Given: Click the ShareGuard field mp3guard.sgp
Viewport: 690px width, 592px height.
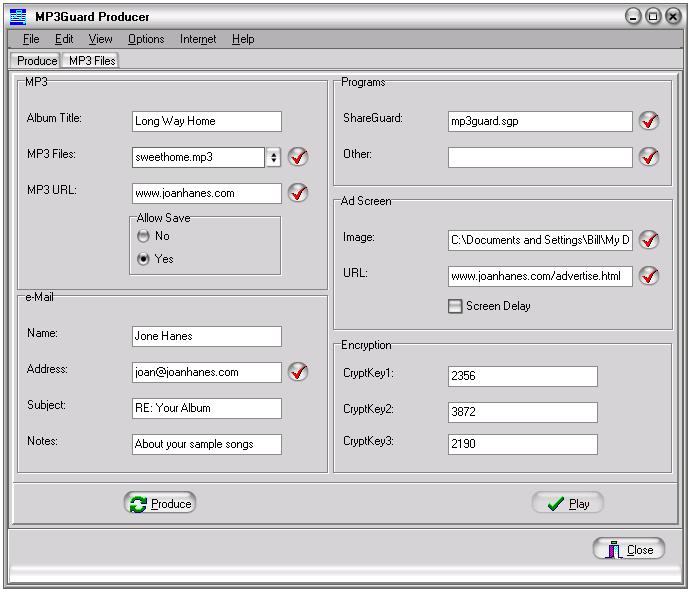Looking at the screenshot, I should 540,121.
